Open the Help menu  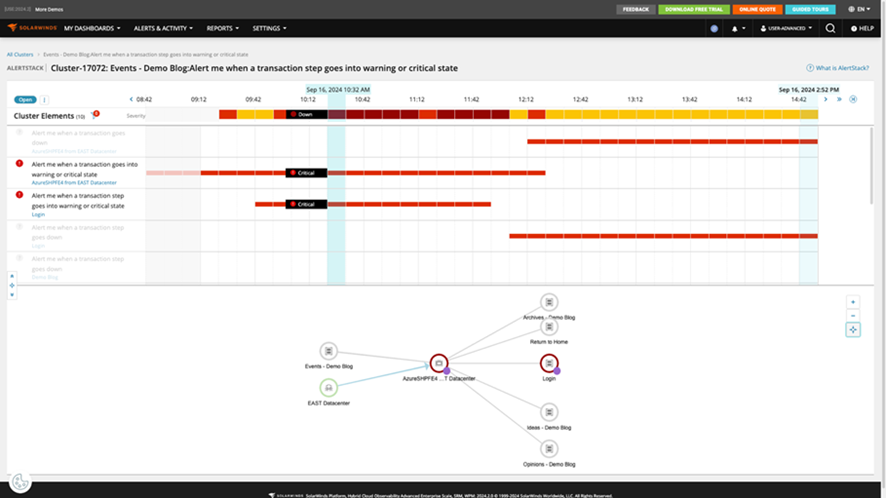(x=862, y=28)
